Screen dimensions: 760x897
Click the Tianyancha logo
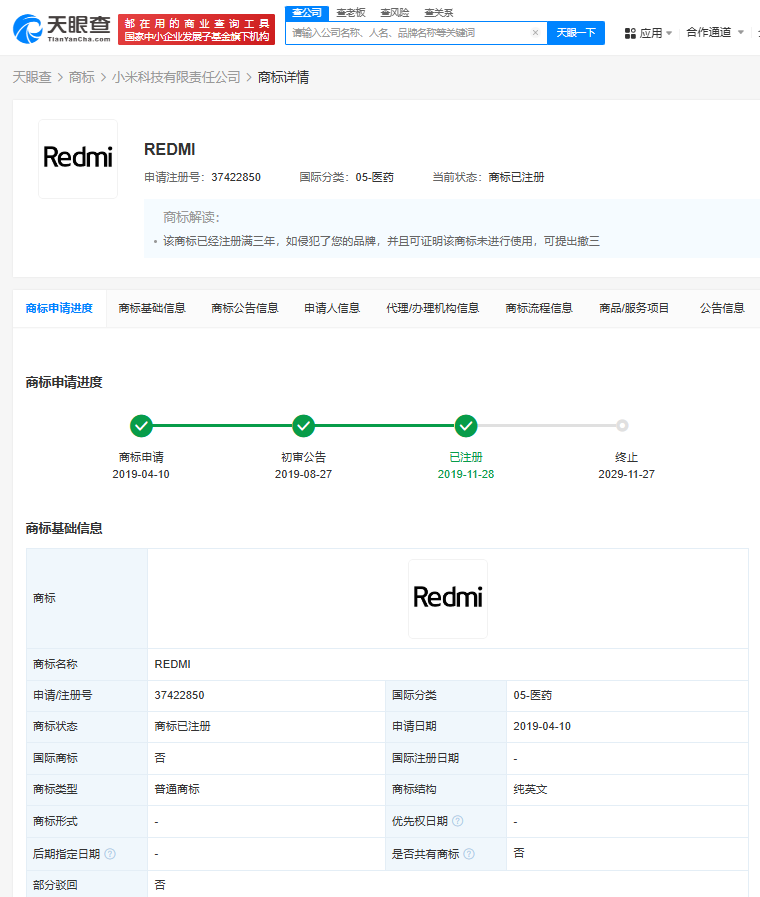click(x=62, y=29)
